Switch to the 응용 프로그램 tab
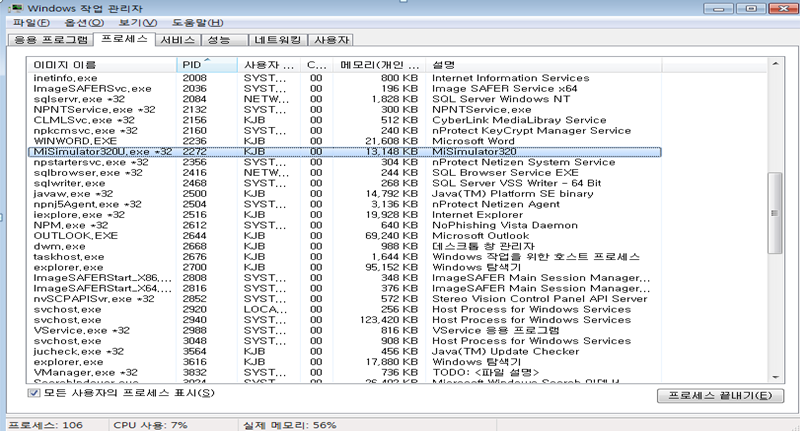Screen dimensions: 800x431 (49, 40)
